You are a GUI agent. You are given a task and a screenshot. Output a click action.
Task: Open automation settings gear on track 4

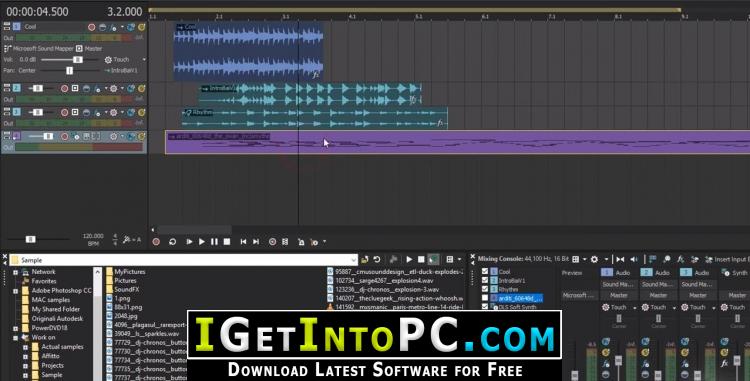pos(113,137)
